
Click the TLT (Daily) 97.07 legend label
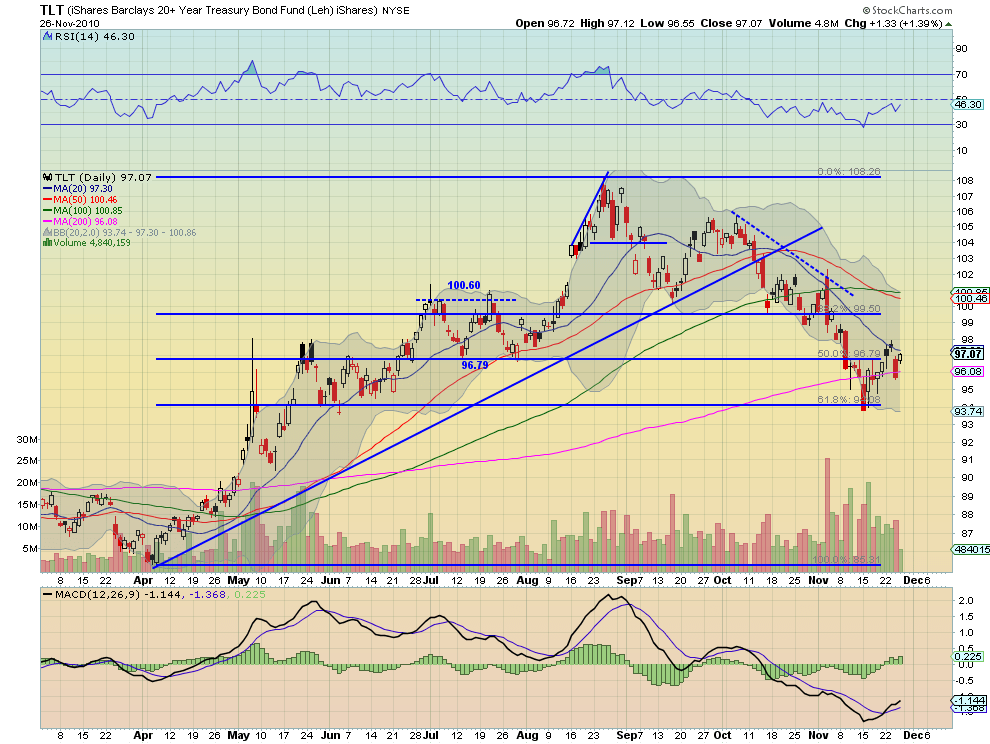click(103, 177)
